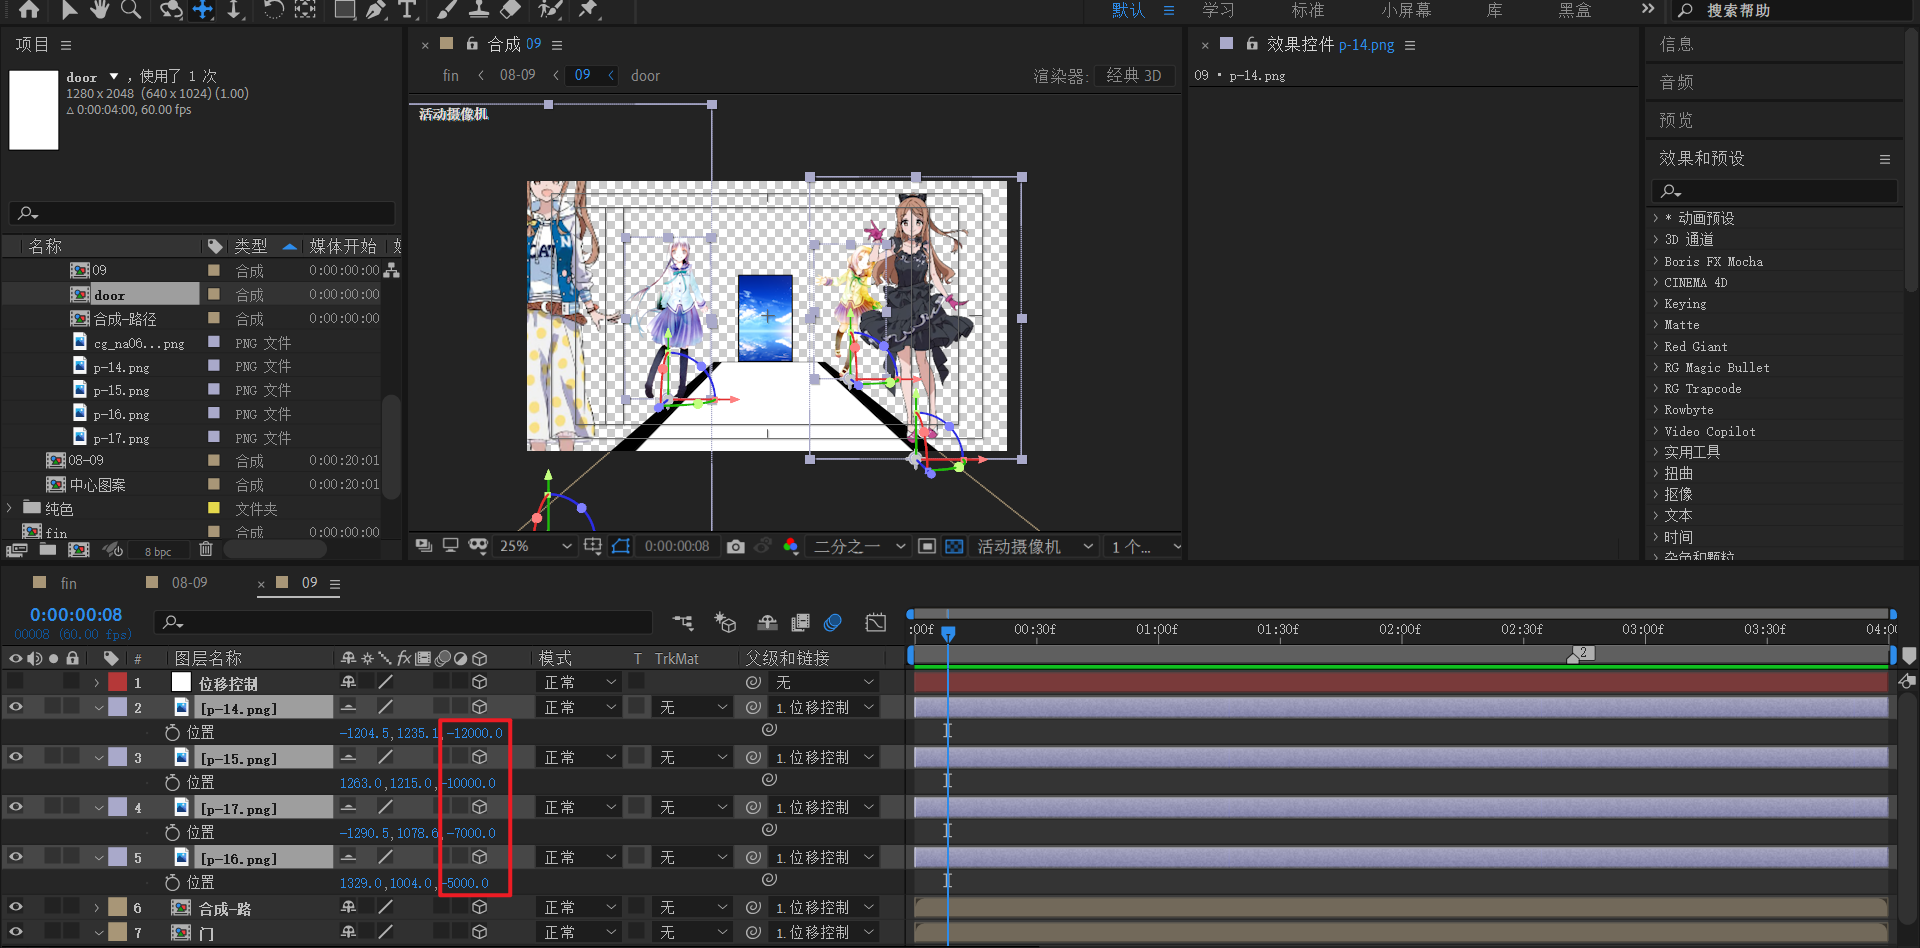Open the 信息 panel
This screenshot has height=948, width=1920.
click(x=1676, y=44)
